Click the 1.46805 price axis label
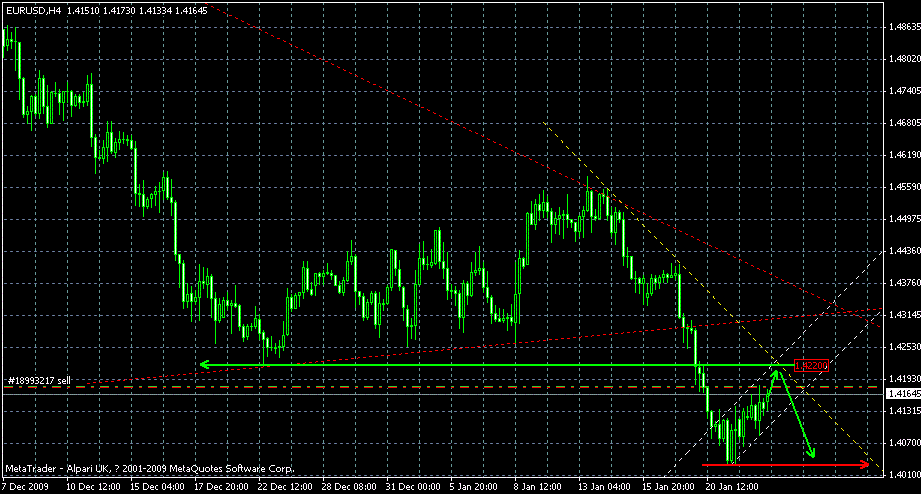The image size is (921, 494). tap(905, 123)
